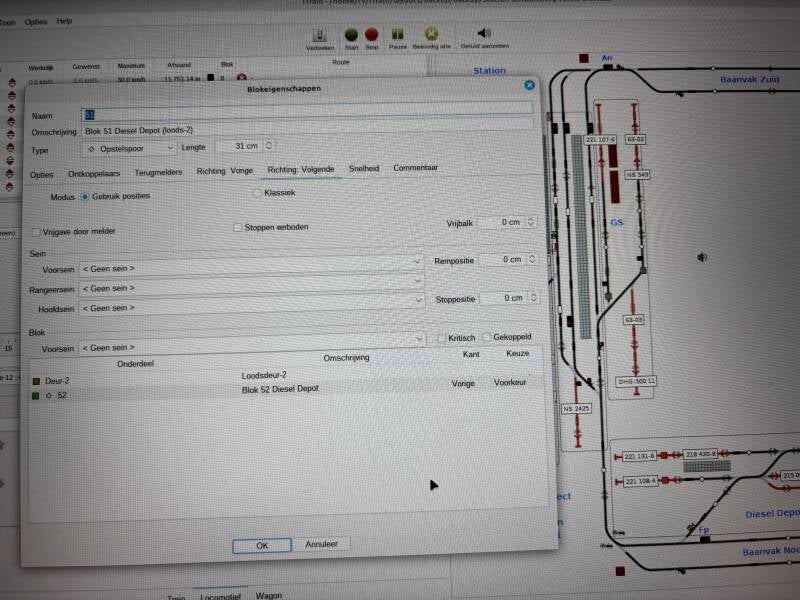Click the Lengte 31 cm field
Viewport: 800px width, 600px height.
tap(239, 146)
